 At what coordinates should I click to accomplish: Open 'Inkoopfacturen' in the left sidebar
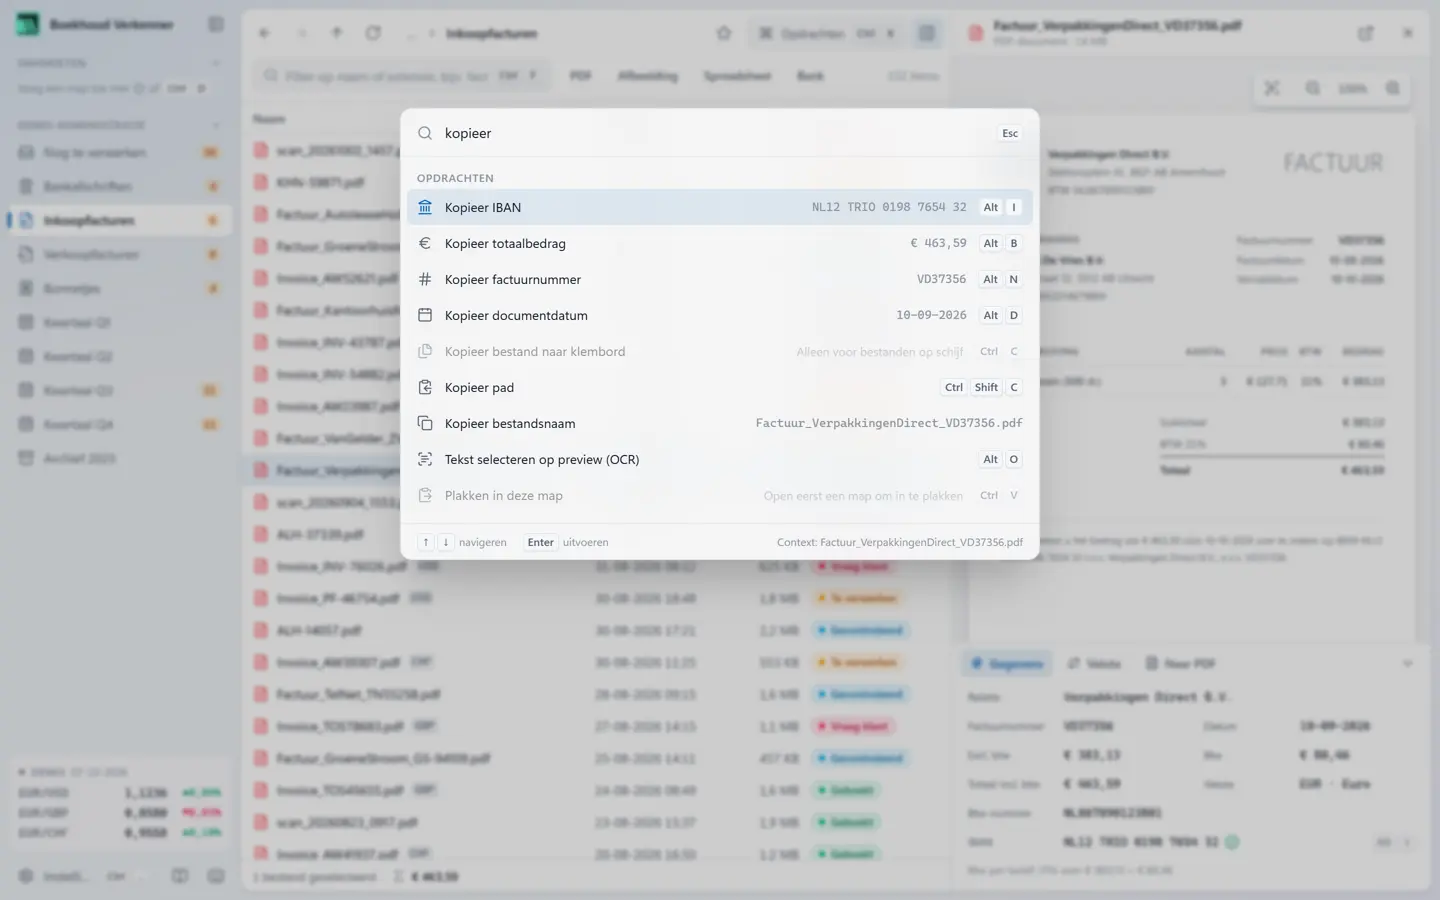120,220
